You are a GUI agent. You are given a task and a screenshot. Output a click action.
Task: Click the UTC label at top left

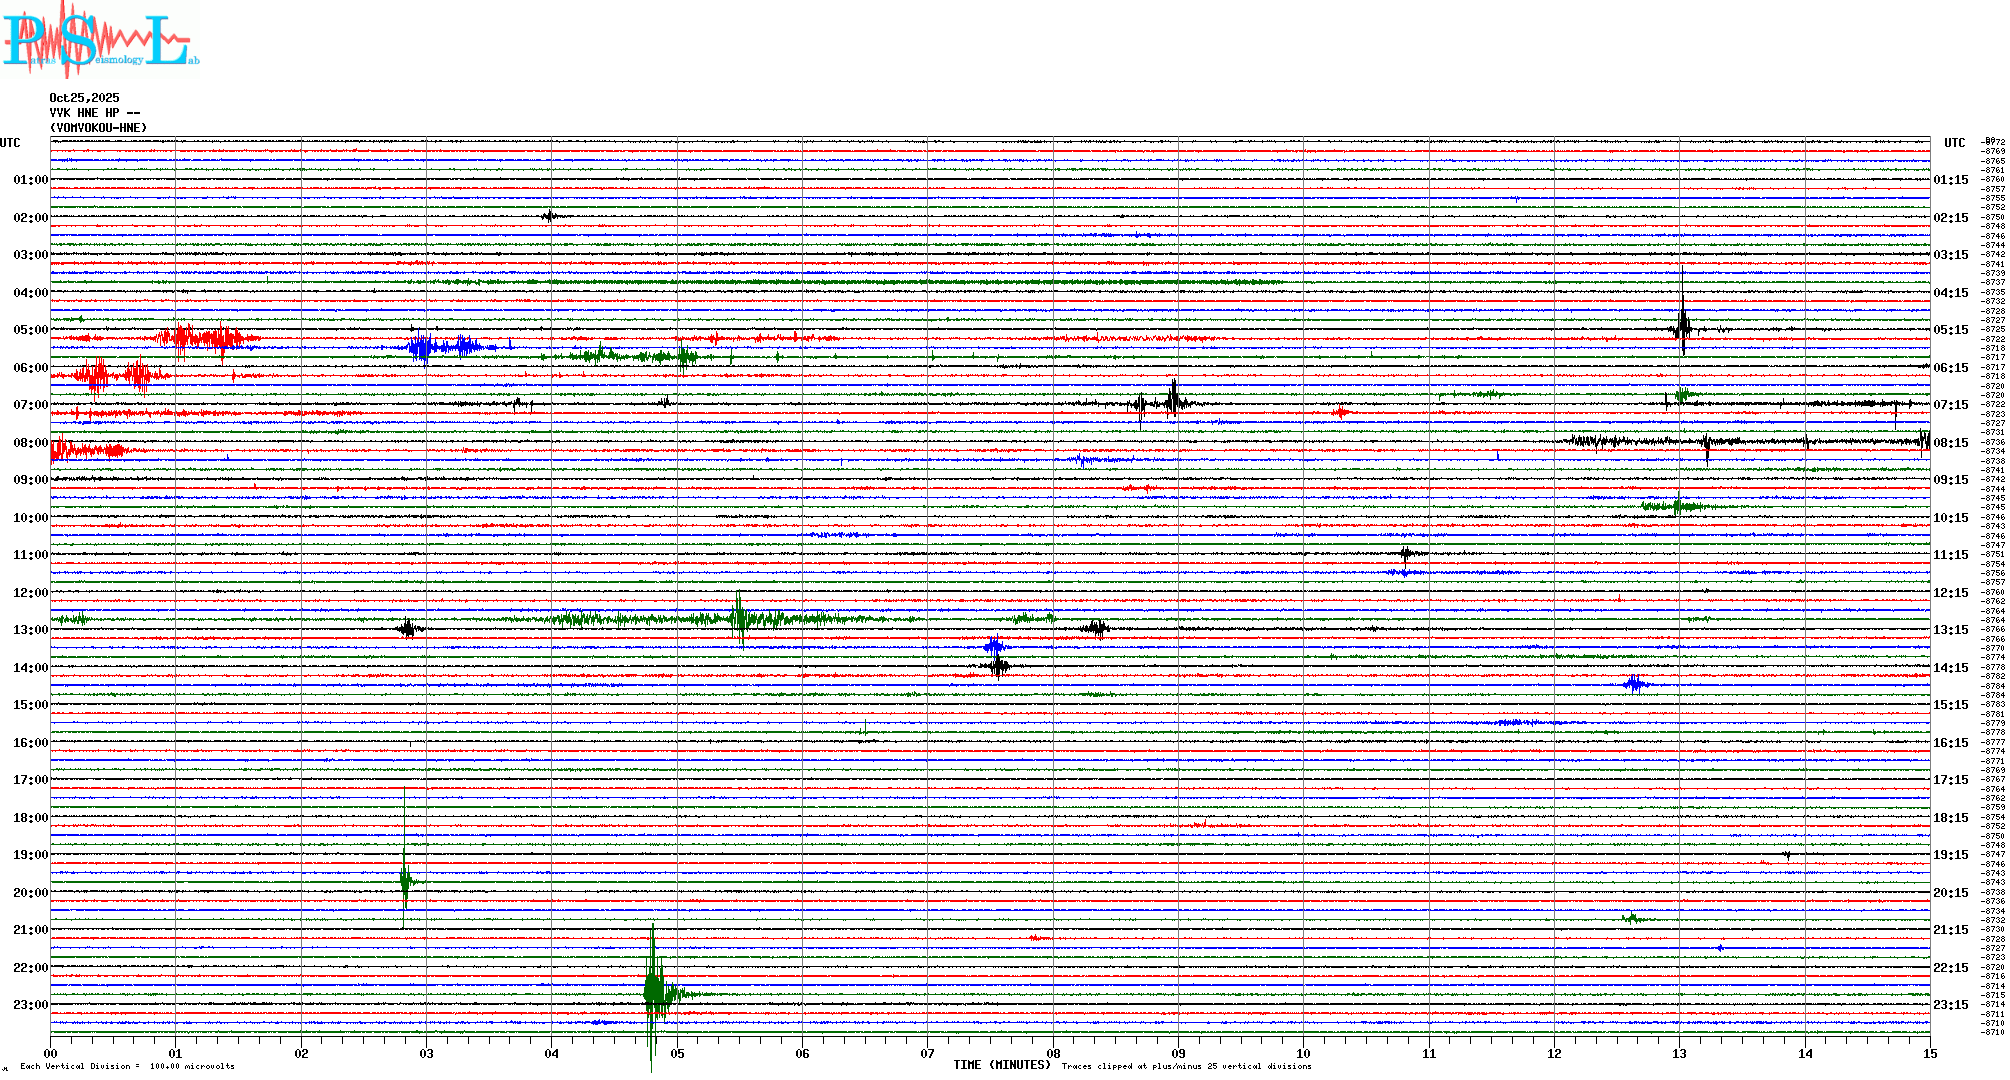10,143
